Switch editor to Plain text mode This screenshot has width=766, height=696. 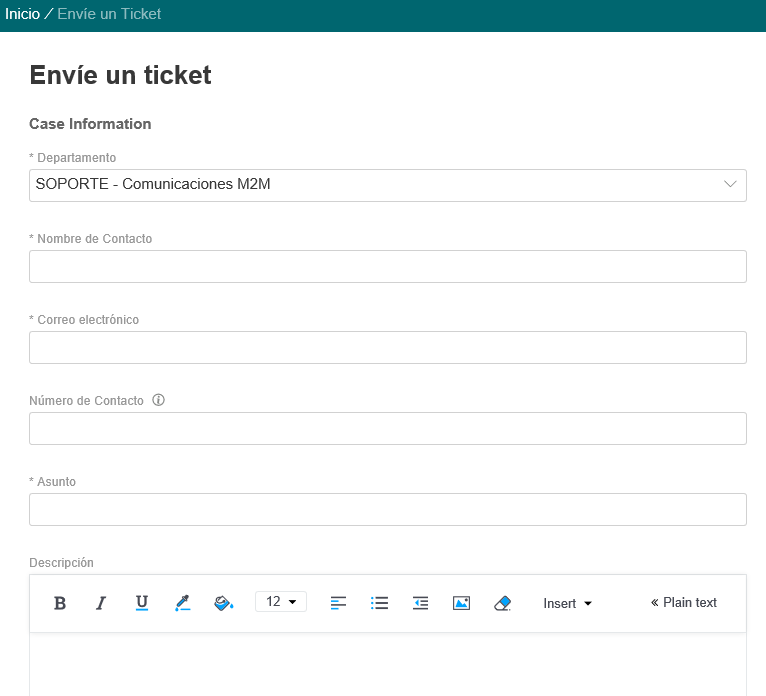(683, 603)
